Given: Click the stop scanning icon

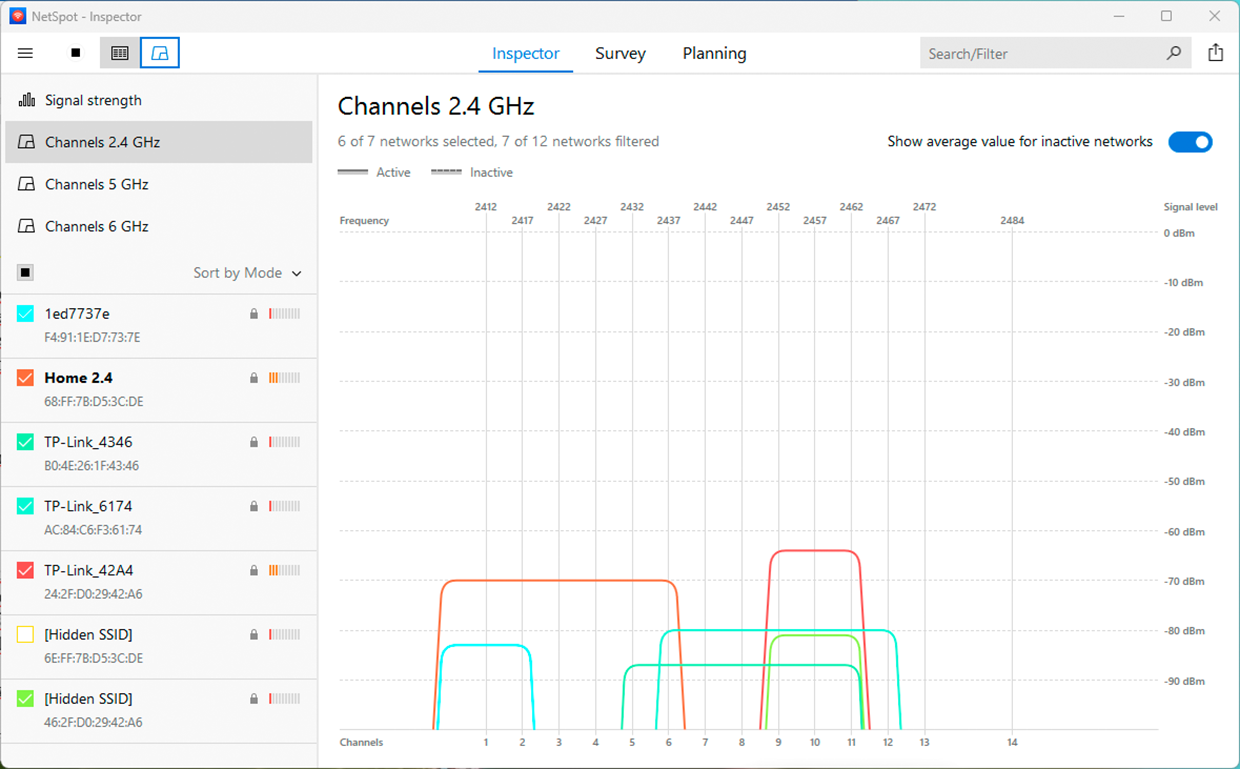Looking at the screenshot, I should click(x=74, y=53).
